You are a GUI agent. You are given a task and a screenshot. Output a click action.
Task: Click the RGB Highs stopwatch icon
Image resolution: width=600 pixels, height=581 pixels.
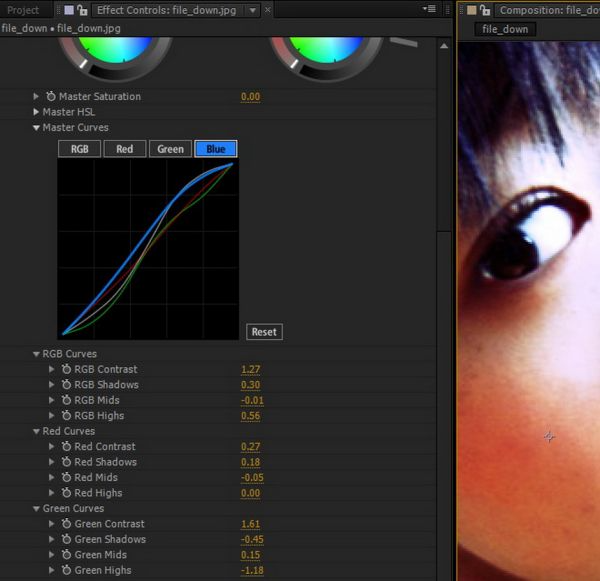point(66,416)
